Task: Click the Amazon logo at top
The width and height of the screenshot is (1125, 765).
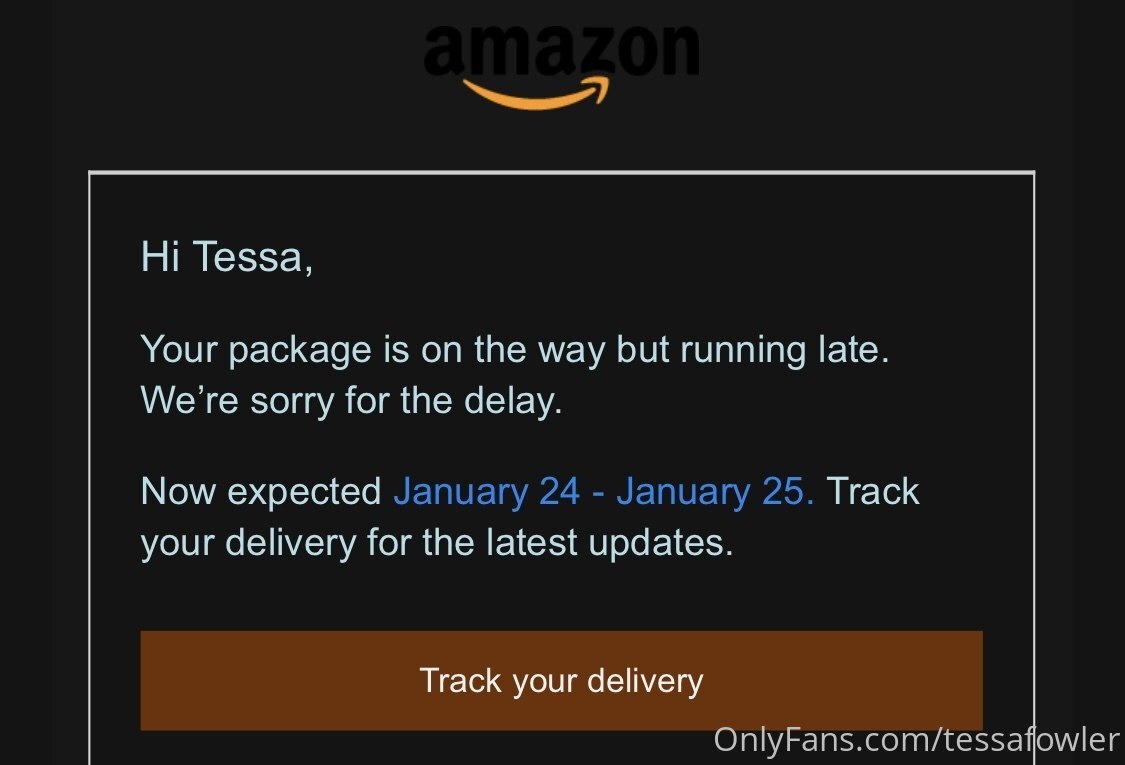Action: (561, 66)
